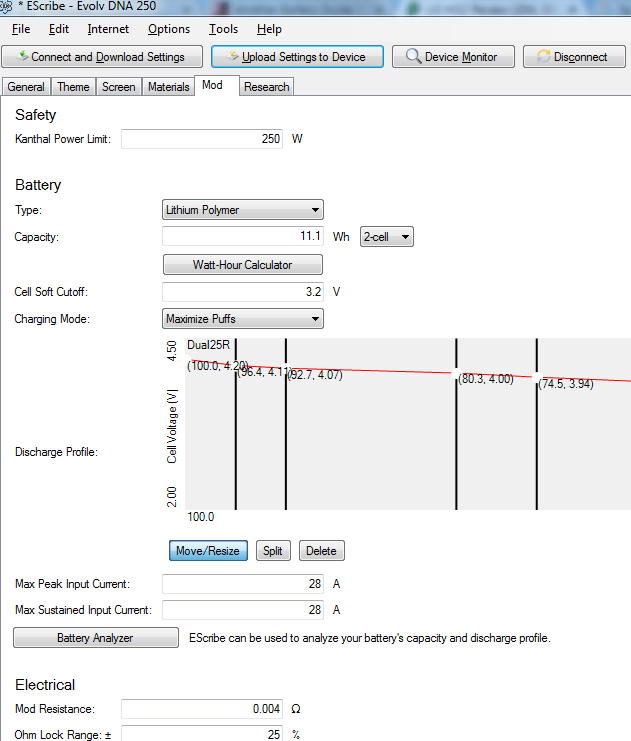Click the Disconnect button

click(x=574, y=57)
